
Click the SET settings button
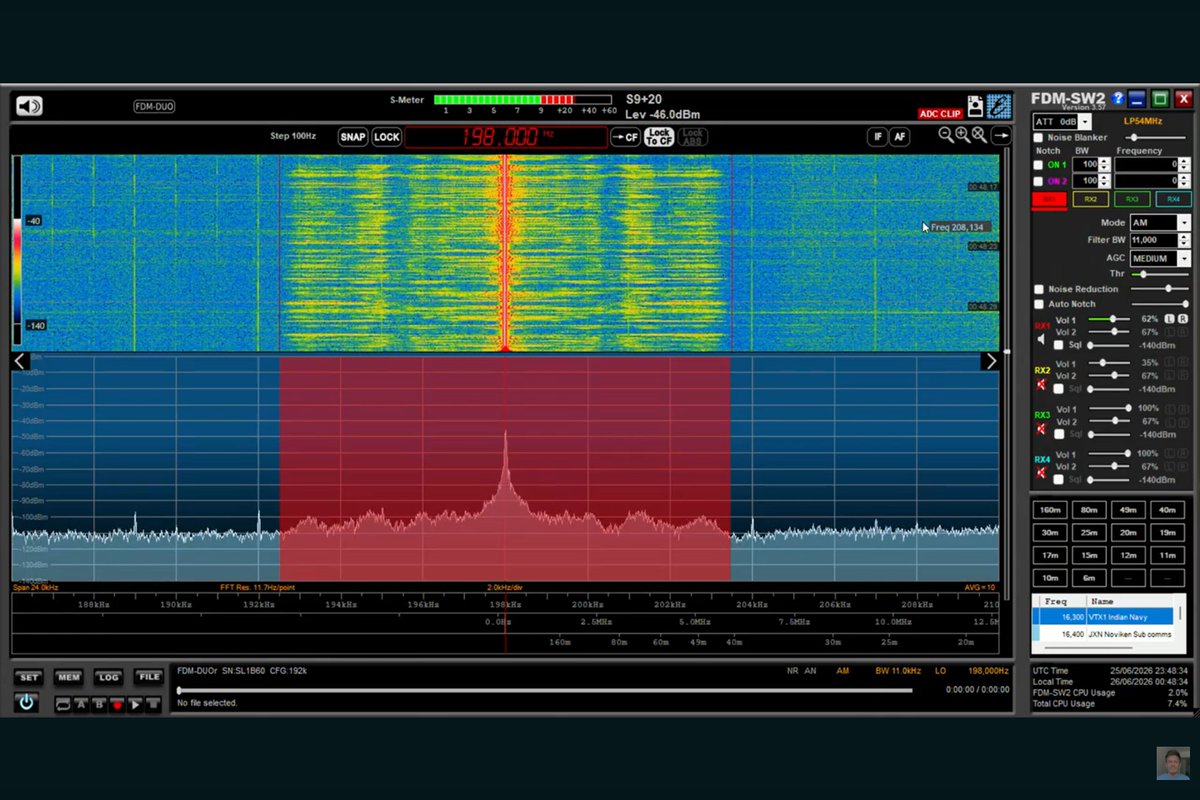click(x=29, y=677)
